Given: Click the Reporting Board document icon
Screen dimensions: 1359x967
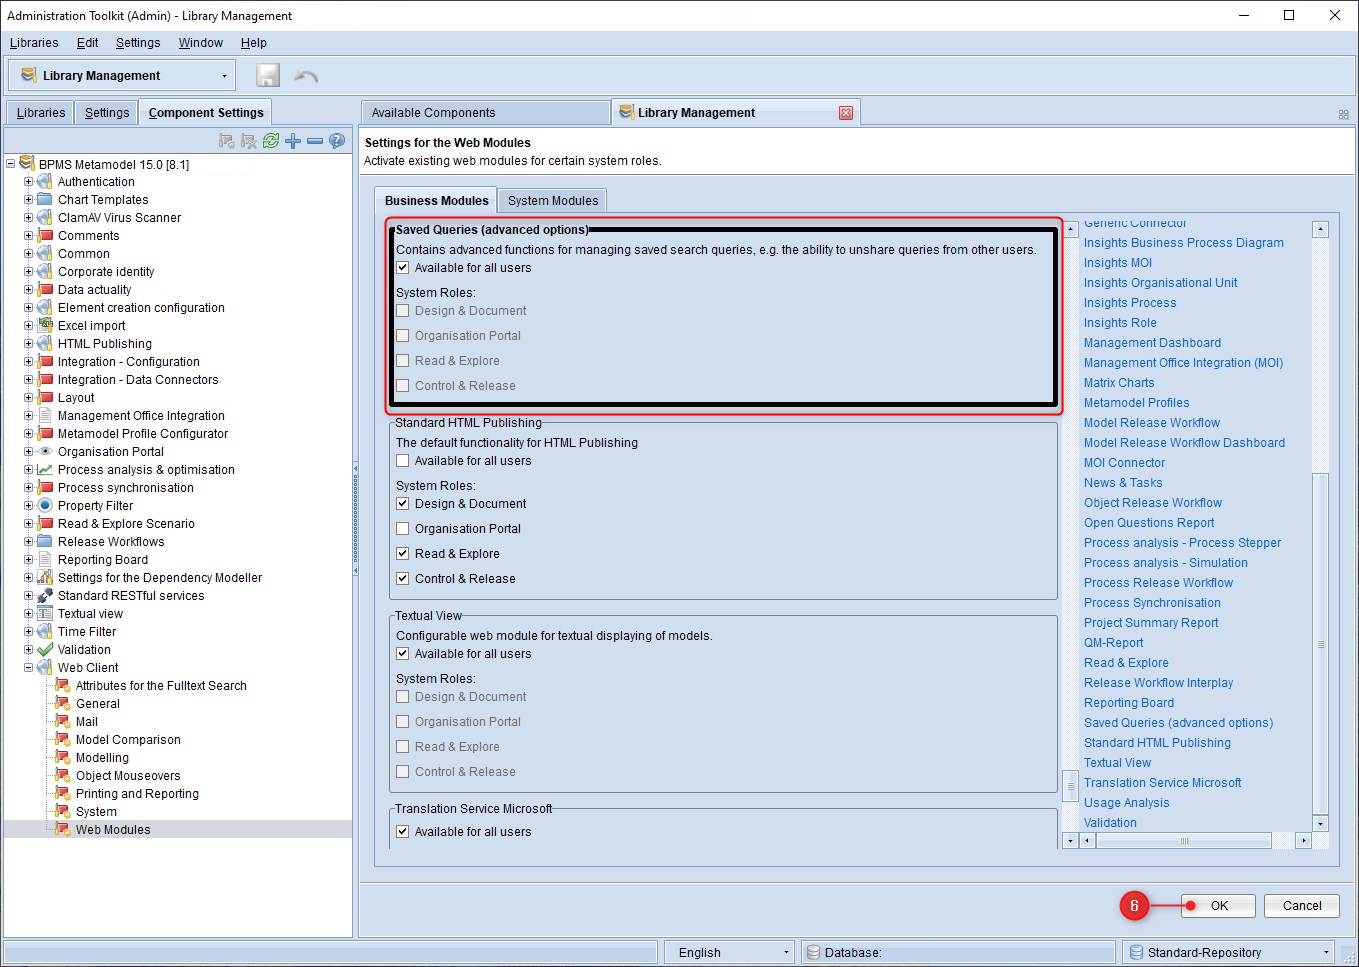Looking at the screenshot, I should [45, 560].
